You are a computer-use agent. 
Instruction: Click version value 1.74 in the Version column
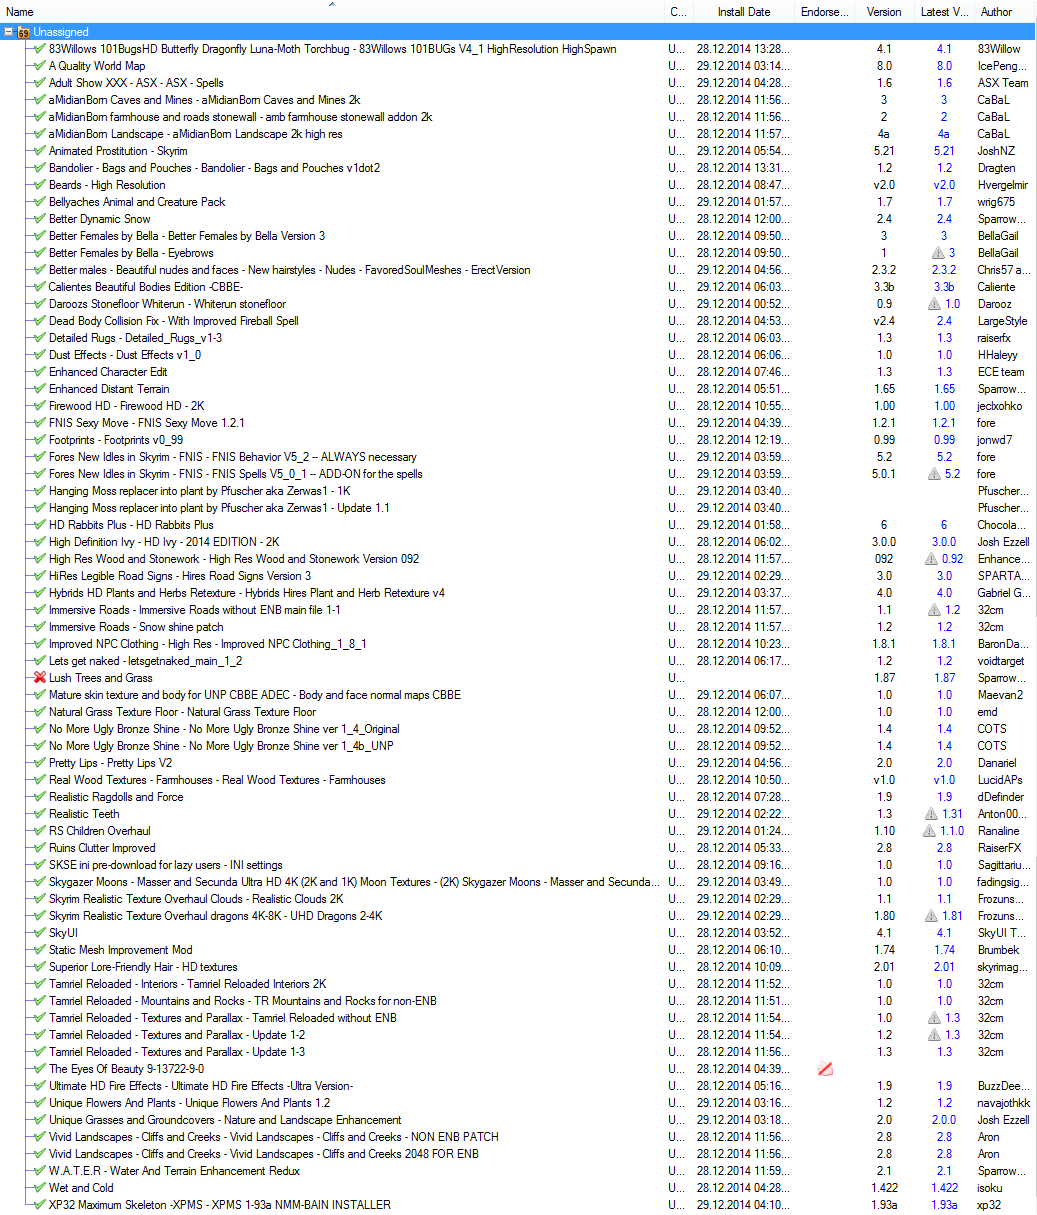tap(884, 950)
